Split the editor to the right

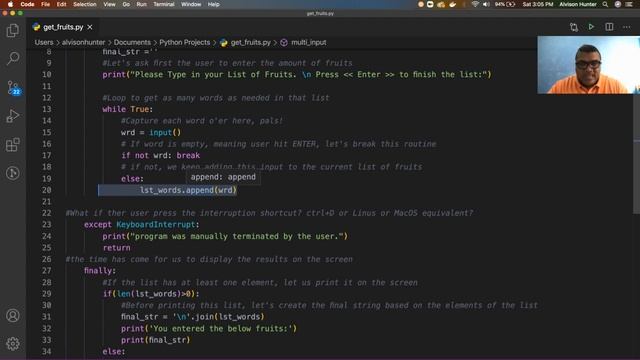click(609, 27)
